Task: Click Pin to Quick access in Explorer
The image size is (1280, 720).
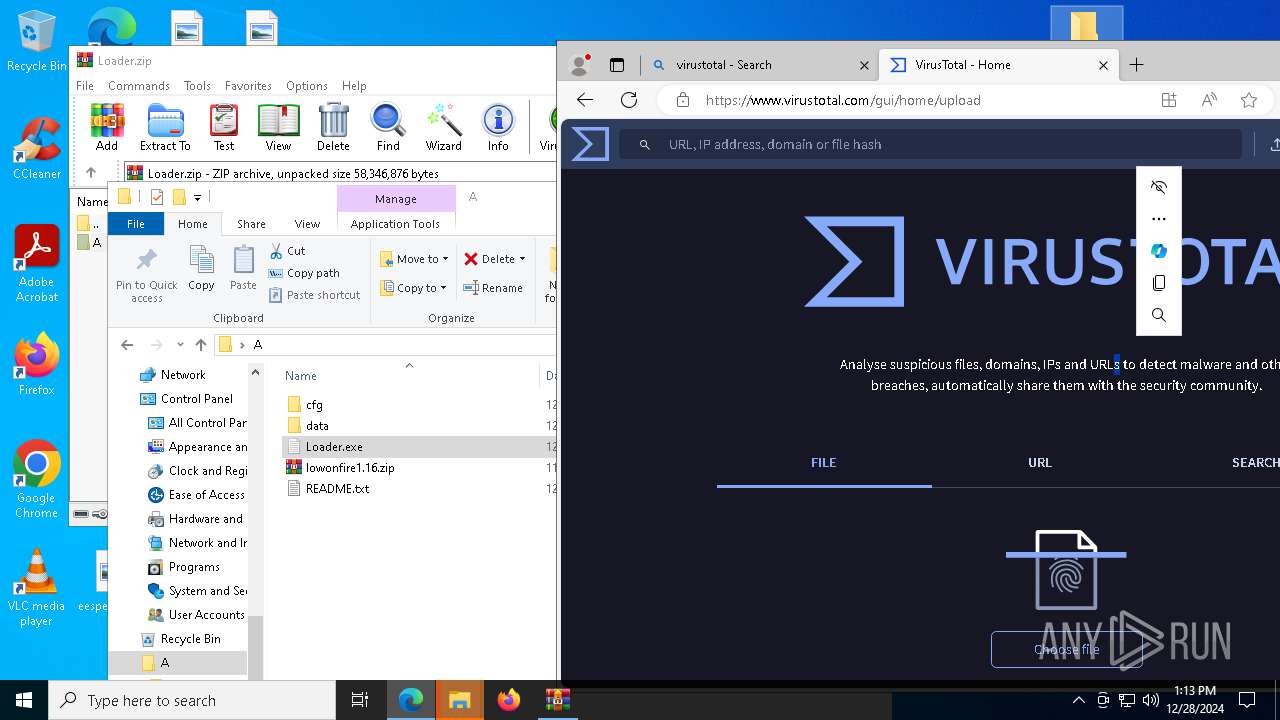Action: [x=146, y=275]
